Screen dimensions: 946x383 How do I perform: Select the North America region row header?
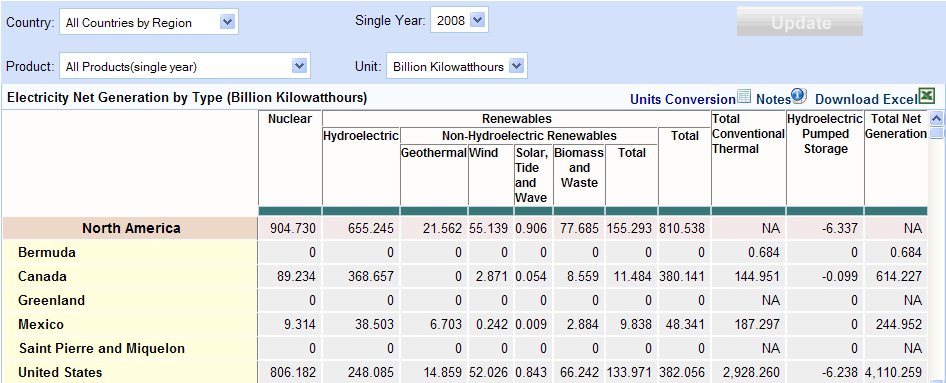[x=131, y=228]
